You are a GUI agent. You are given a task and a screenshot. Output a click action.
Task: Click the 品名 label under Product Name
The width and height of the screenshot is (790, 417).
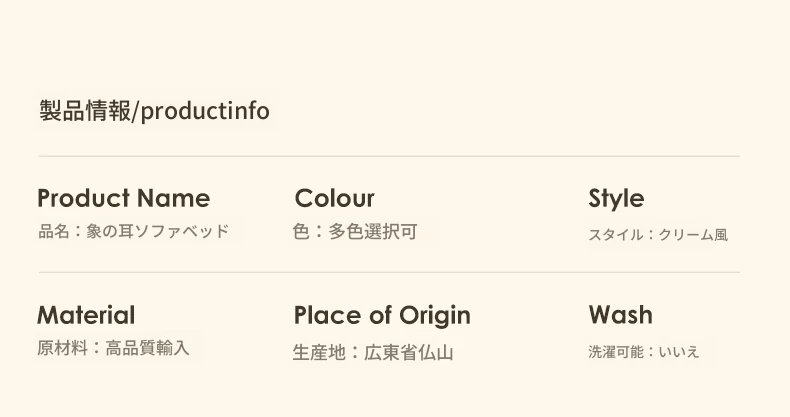coord(53,231)
